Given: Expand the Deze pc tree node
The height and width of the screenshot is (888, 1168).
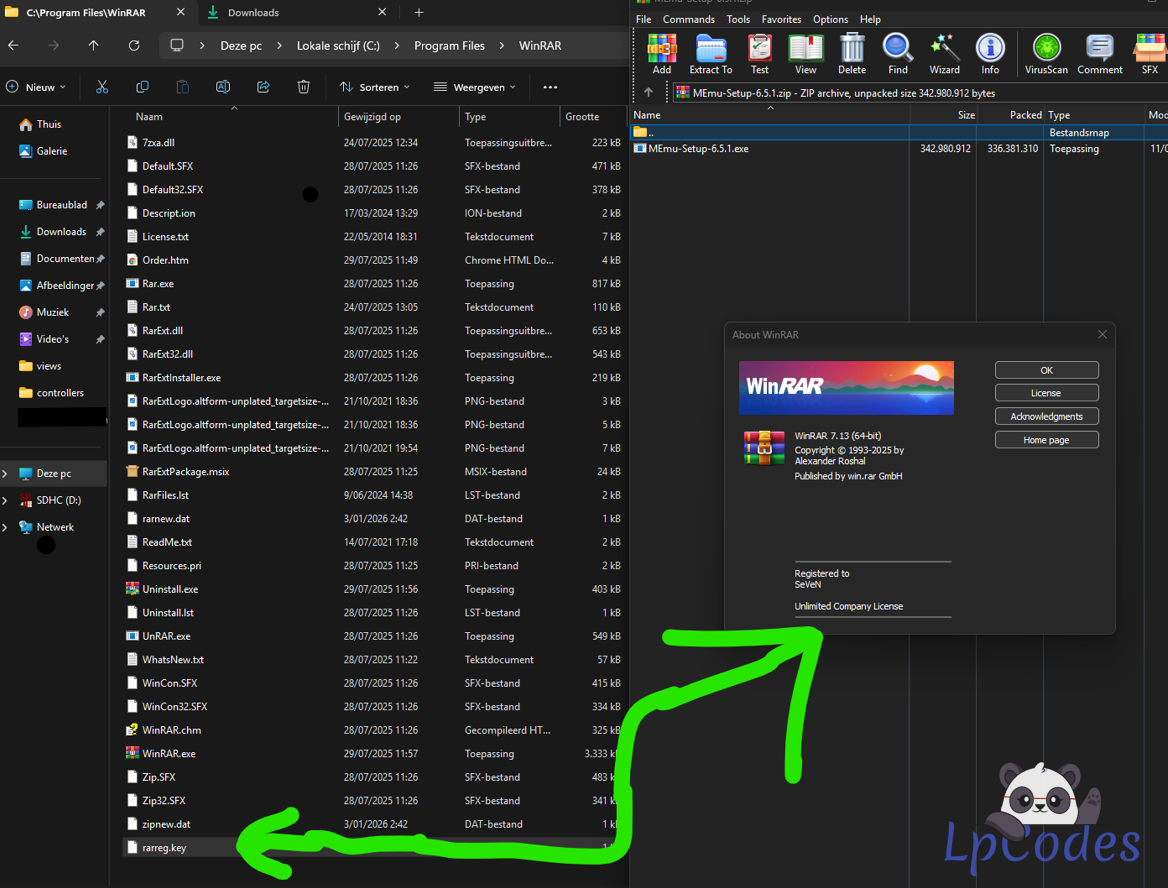Looking at the screenshot, I should click(x=6, y=474).
